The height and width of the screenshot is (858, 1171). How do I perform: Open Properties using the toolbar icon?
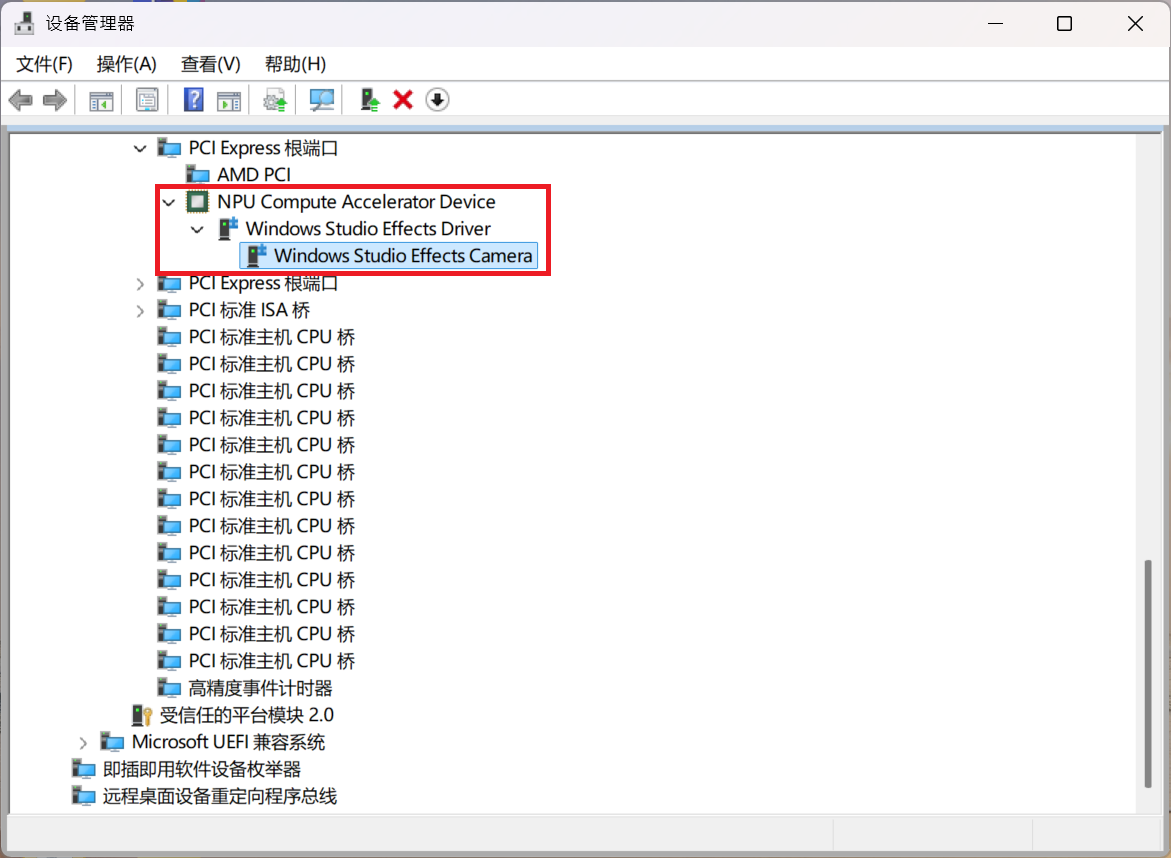[147, 100]
